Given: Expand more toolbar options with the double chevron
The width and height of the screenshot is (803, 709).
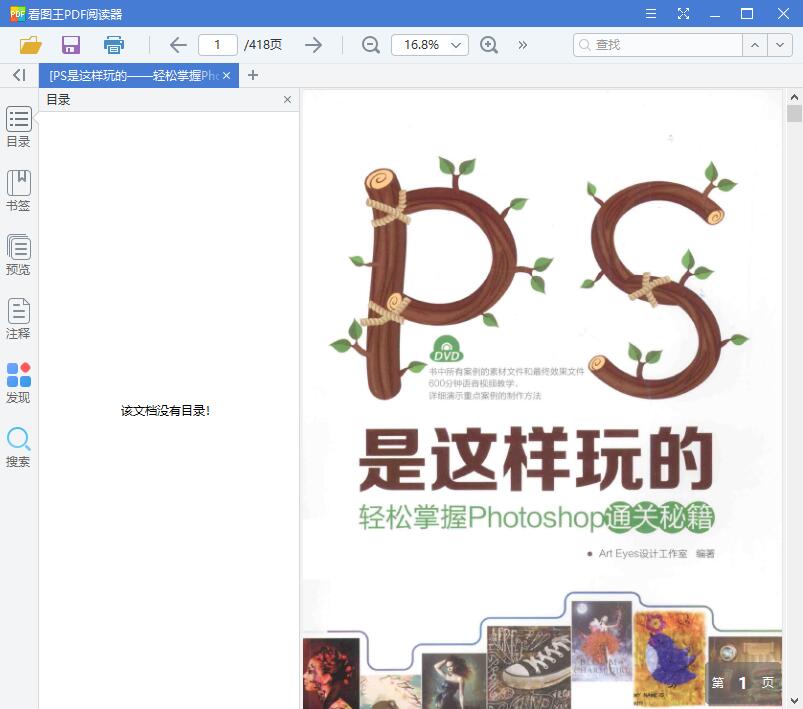Looking at the screenshot, I should (522, 45).
